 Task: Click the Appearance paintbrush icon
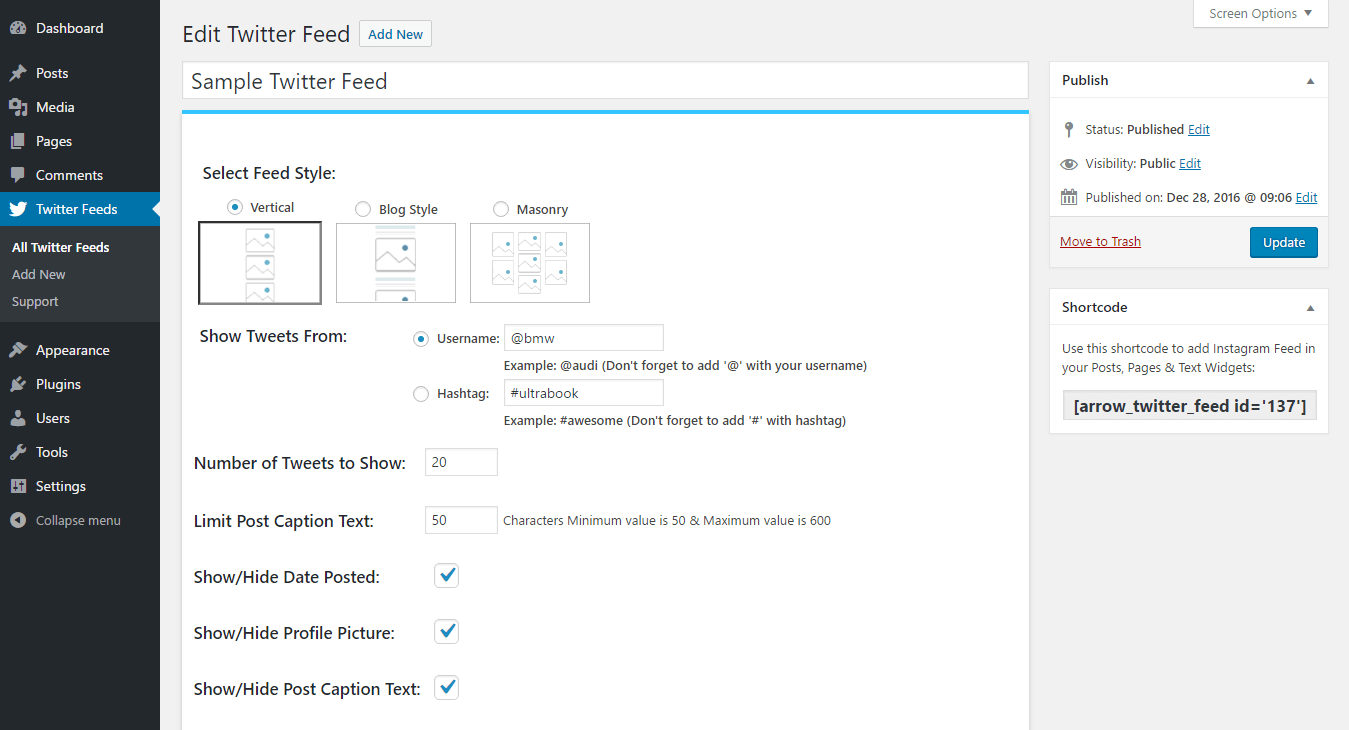pos(18,350)
